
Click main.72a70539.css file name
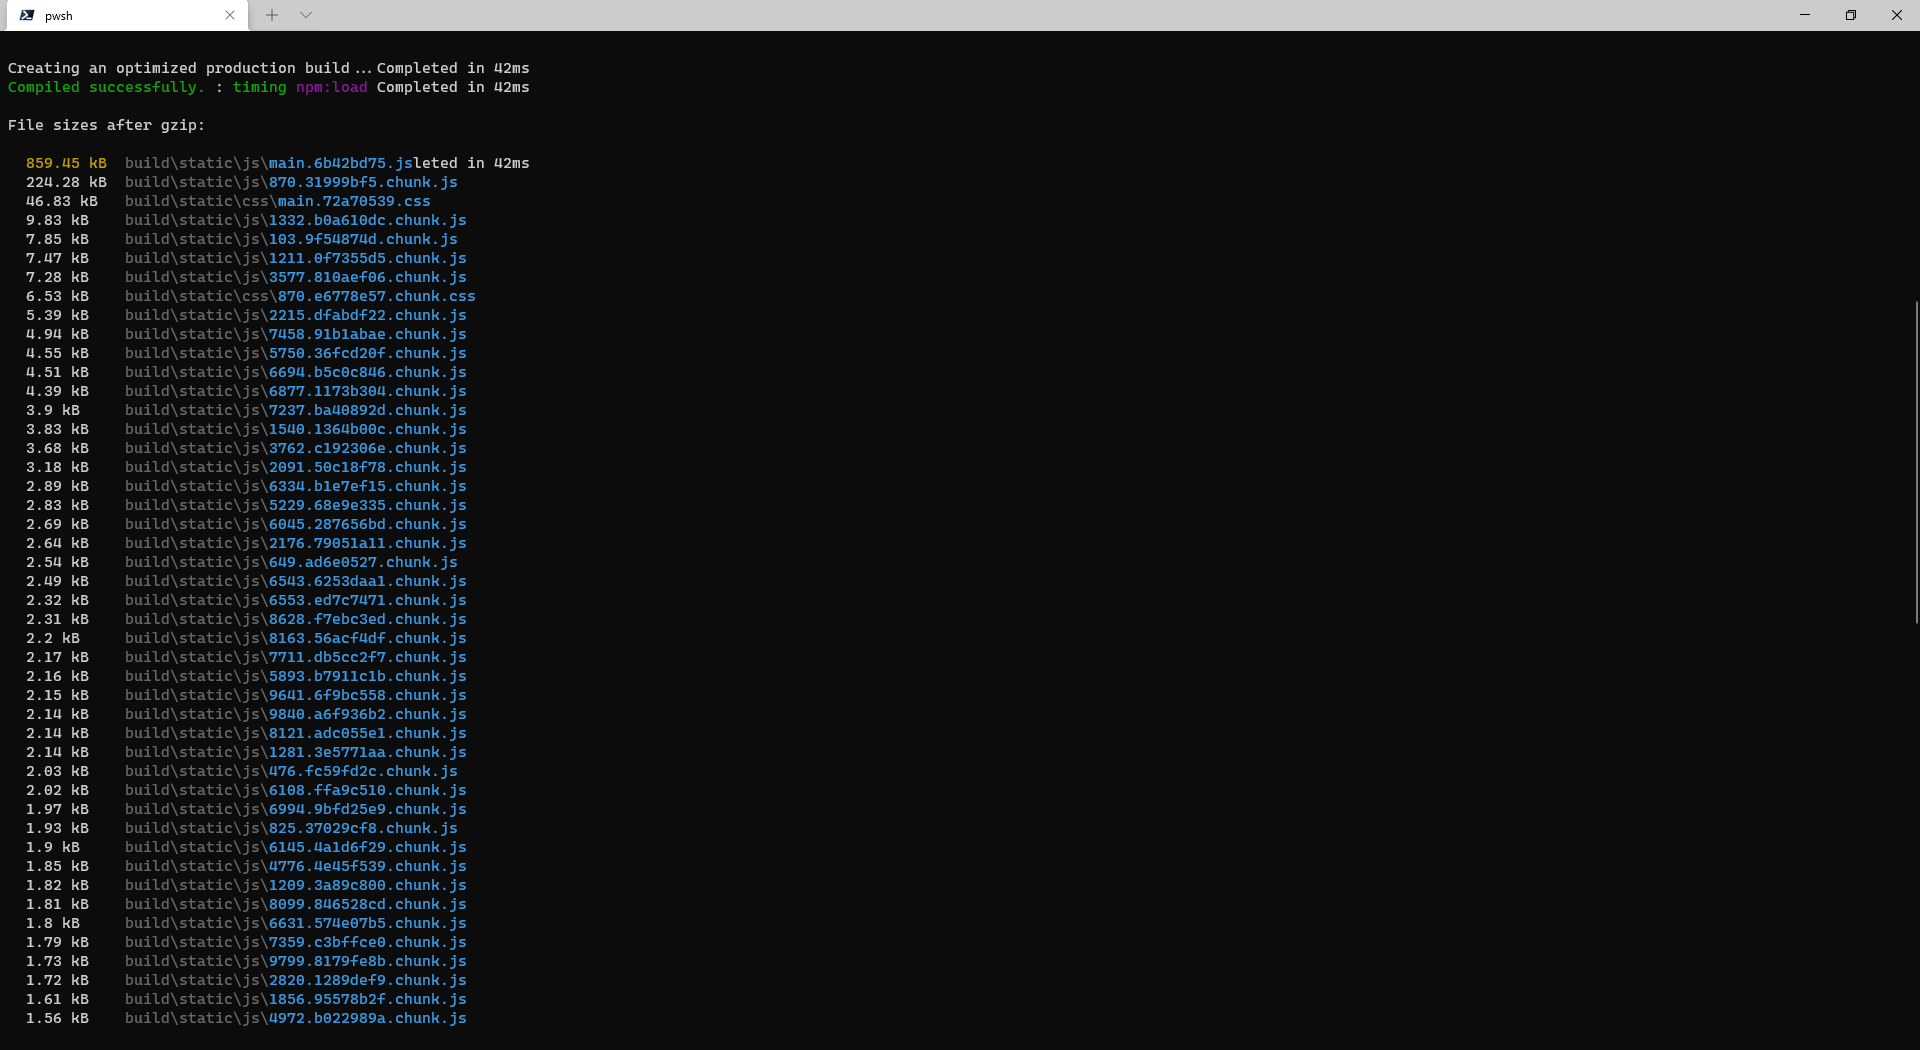coord(354,201)
